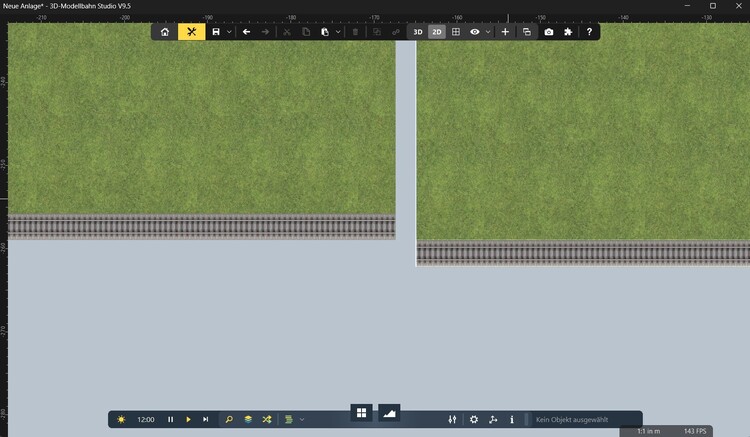
Task: Toggle the yellow edit tools mode button
Action: (x=191, y=32)
